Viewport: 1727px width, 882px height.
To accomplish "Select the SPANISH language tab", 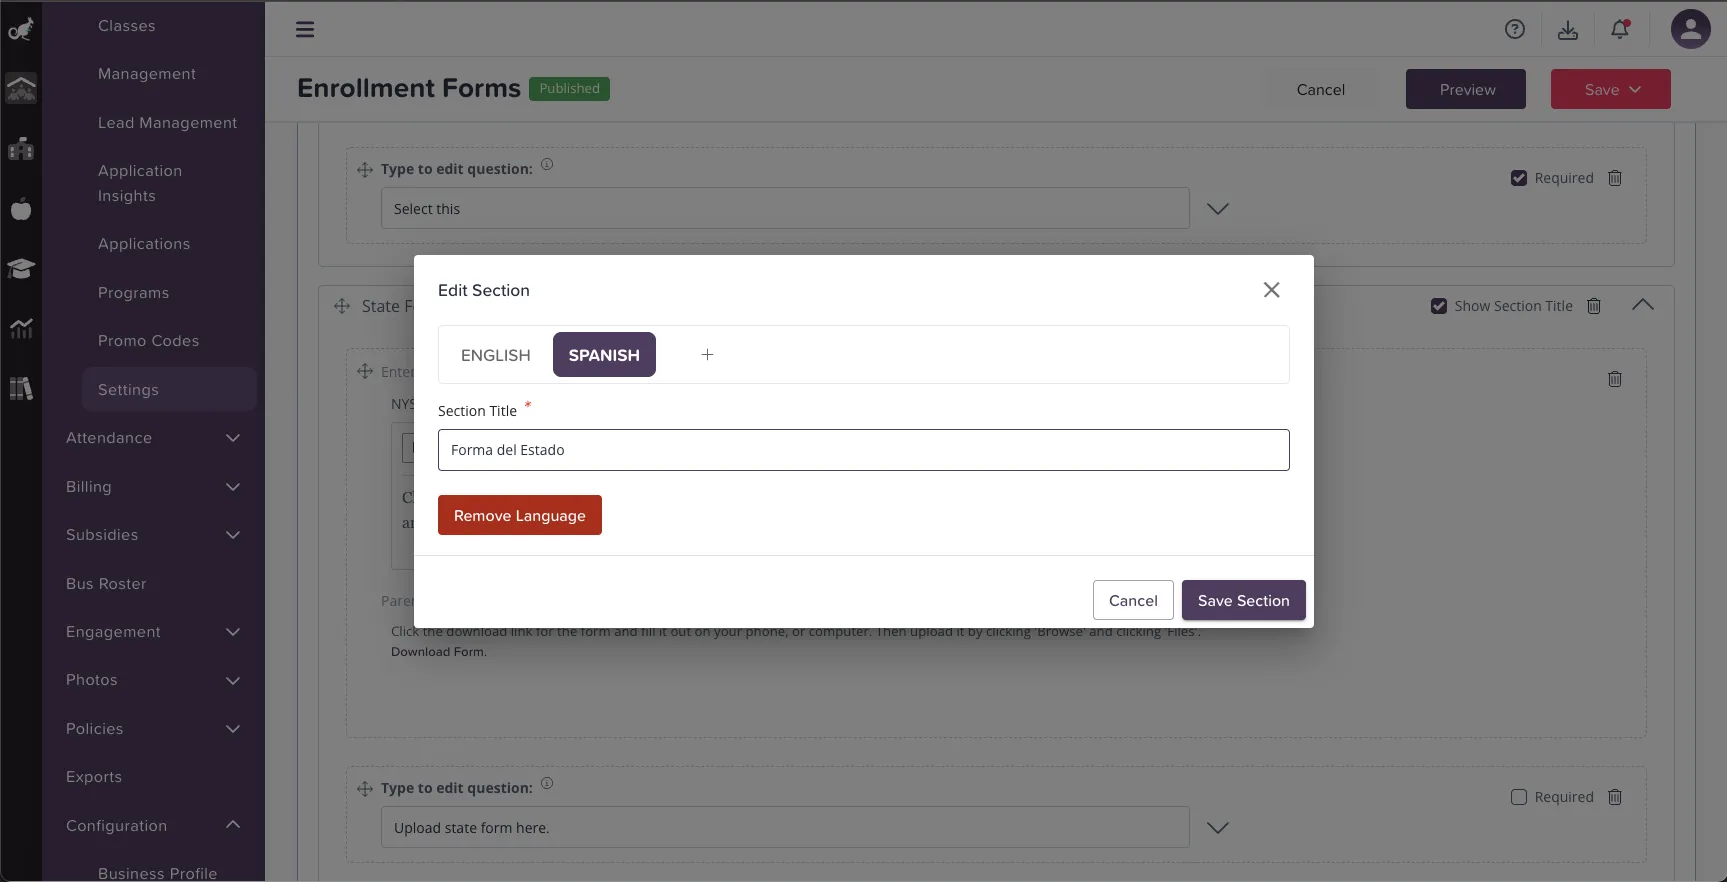I will [x=604, y=355].
